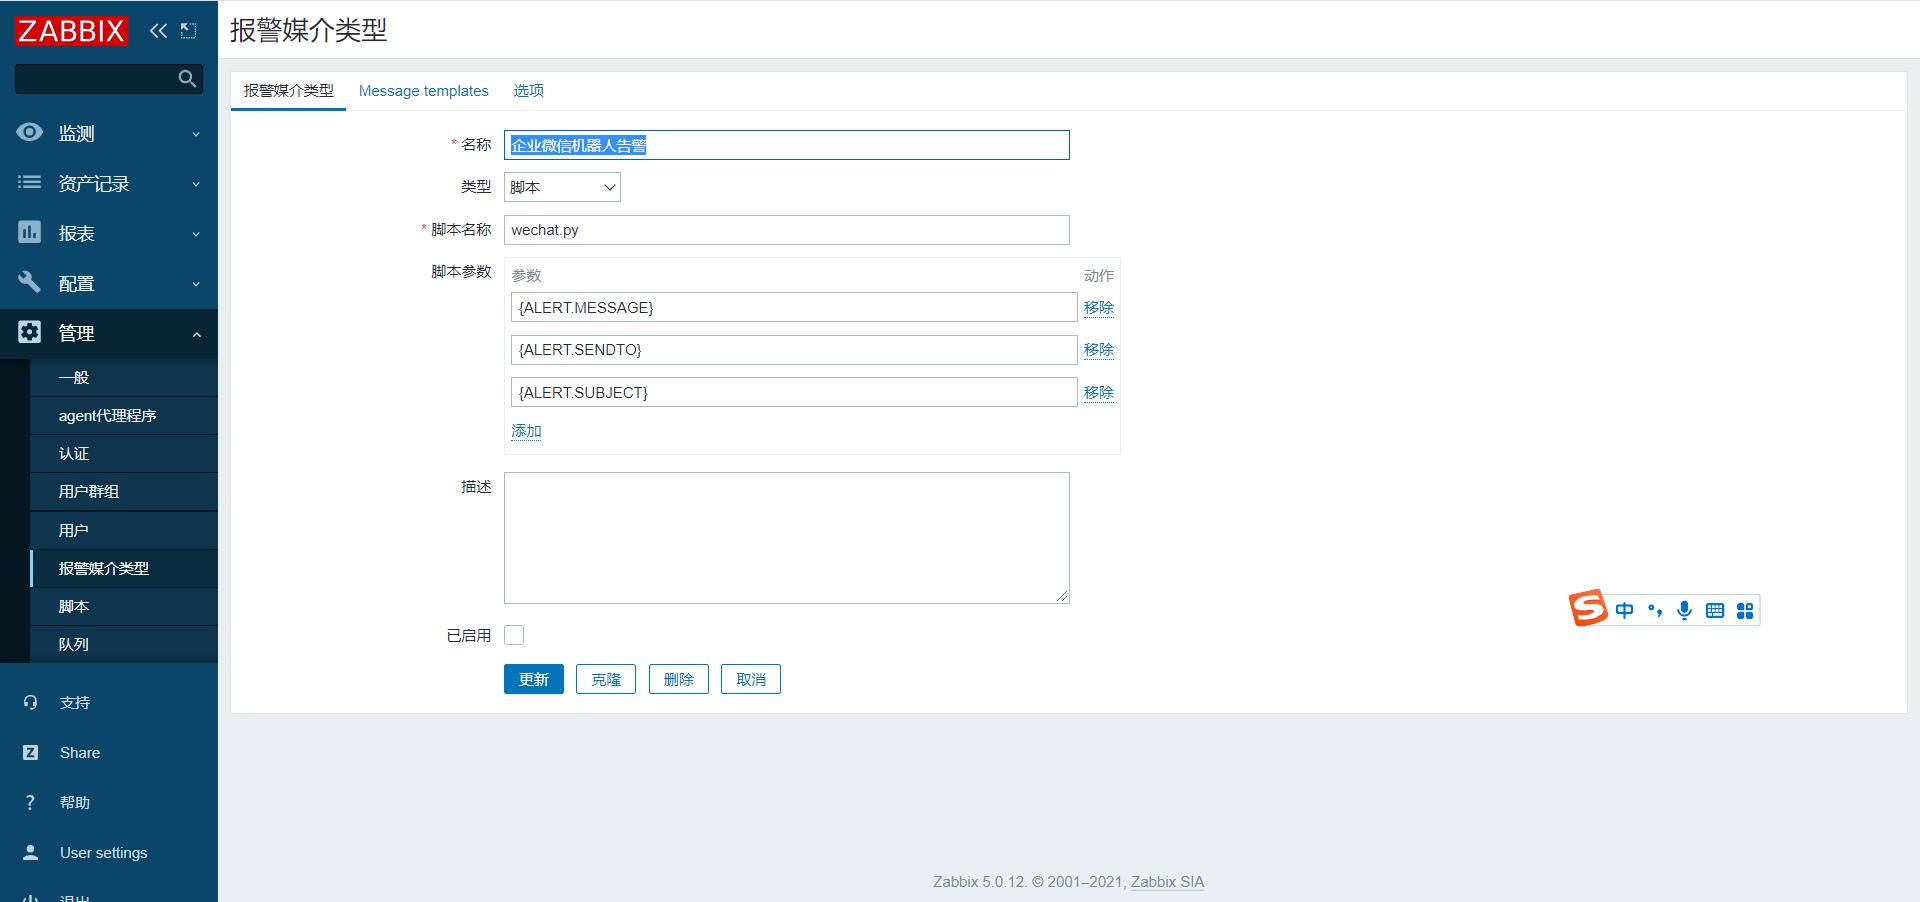Image resolution: width=1920 pixels, height=902 pixels.
Task: Click Sogou voice input microphone icon
Action: coord(1685,610)
